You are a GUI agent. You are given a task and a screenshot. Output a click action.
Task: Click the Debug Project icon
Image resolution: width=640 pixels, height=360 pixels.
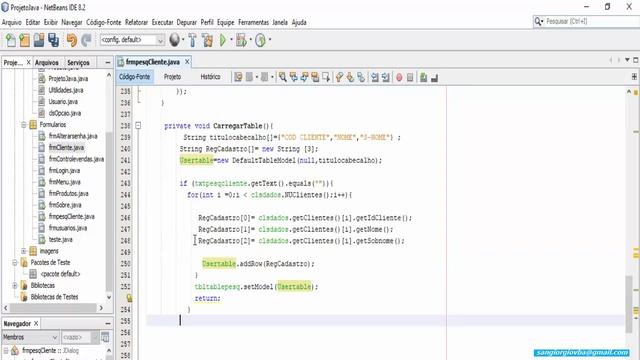coord(241,40)
